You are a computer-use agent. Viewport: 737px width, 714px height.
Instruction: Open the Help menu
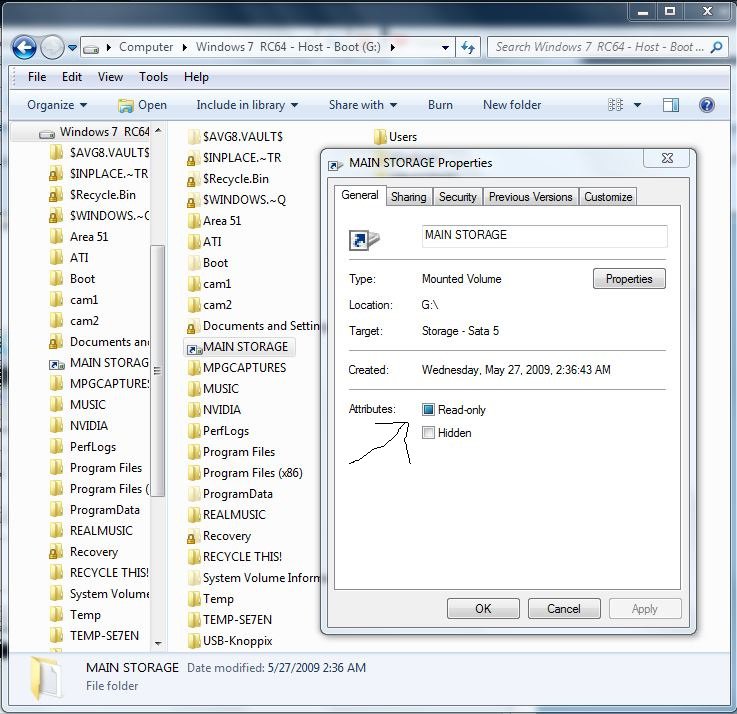click(x=196, y=77)
